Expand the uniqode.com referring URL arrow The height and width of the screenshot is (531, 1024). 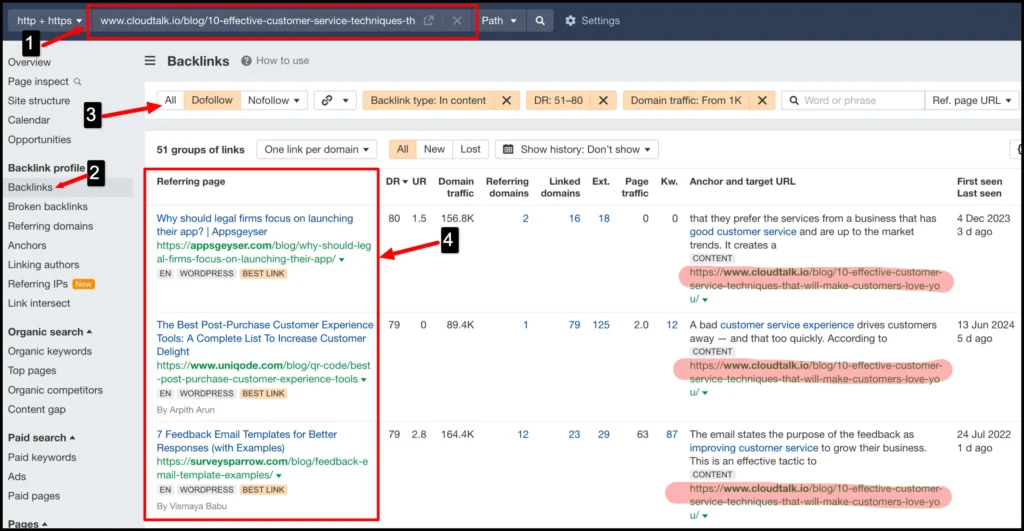click(364, 379)
